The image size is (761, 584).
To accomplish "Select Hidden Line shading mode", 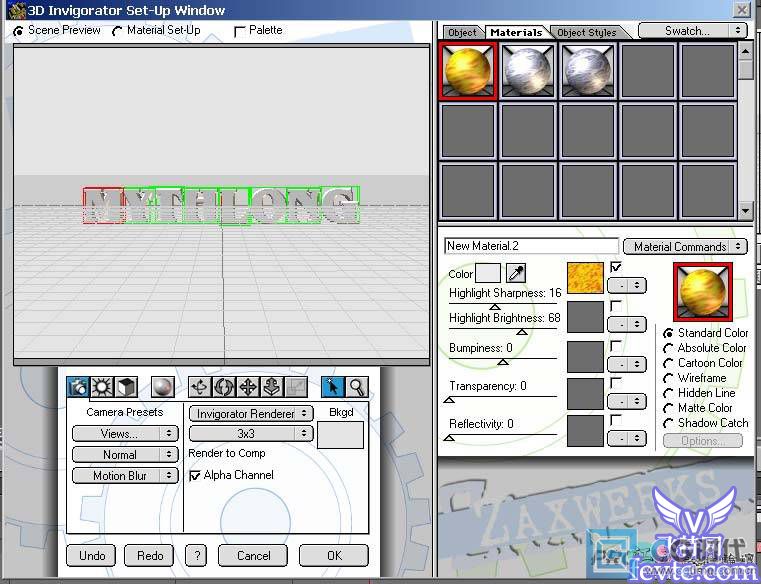I will click(x=668, y=394).
